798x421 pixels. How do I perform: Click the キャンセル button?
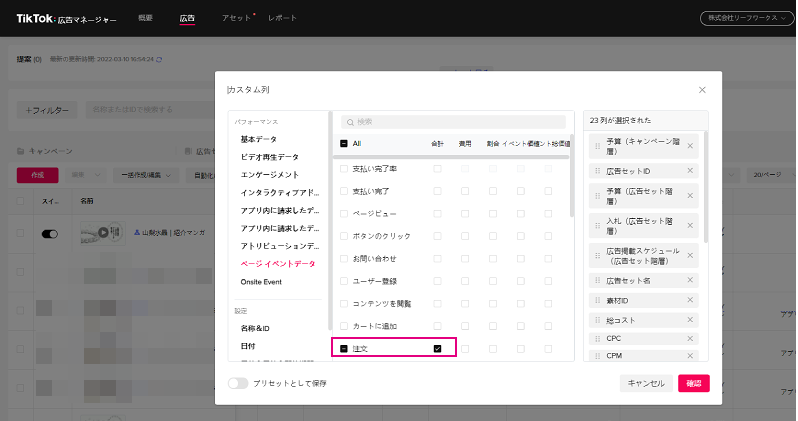coord(645,383)
